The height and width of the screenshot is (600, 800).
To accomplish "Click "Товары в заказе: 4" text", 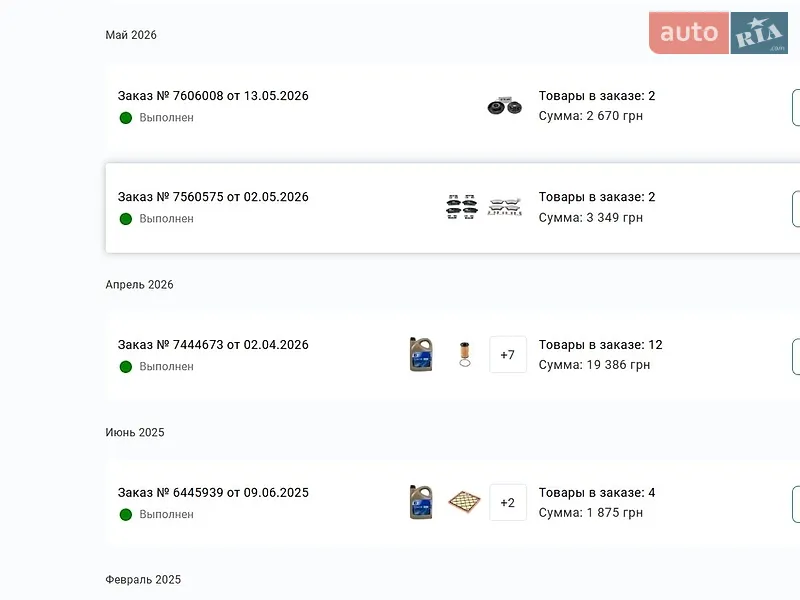I will 597,493.
